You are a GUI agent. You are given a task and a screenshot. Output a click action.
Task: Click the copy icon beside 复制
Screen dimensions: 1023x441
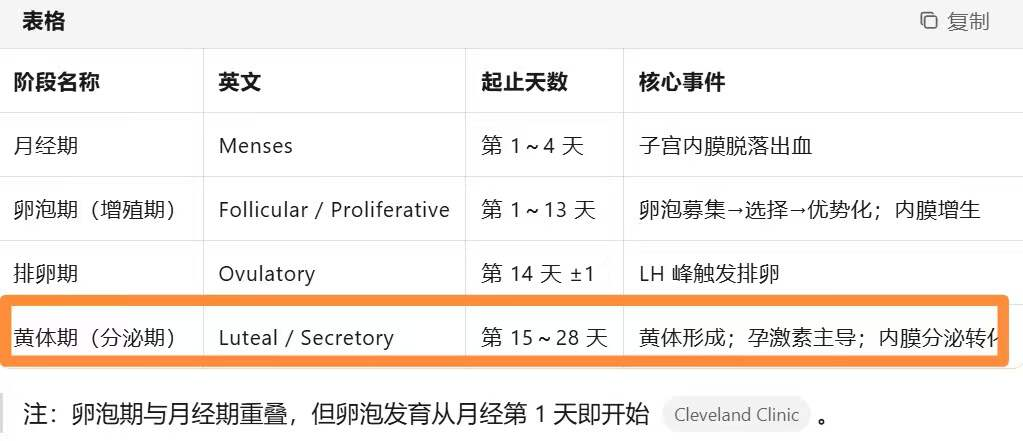click(x=929, y=21)
